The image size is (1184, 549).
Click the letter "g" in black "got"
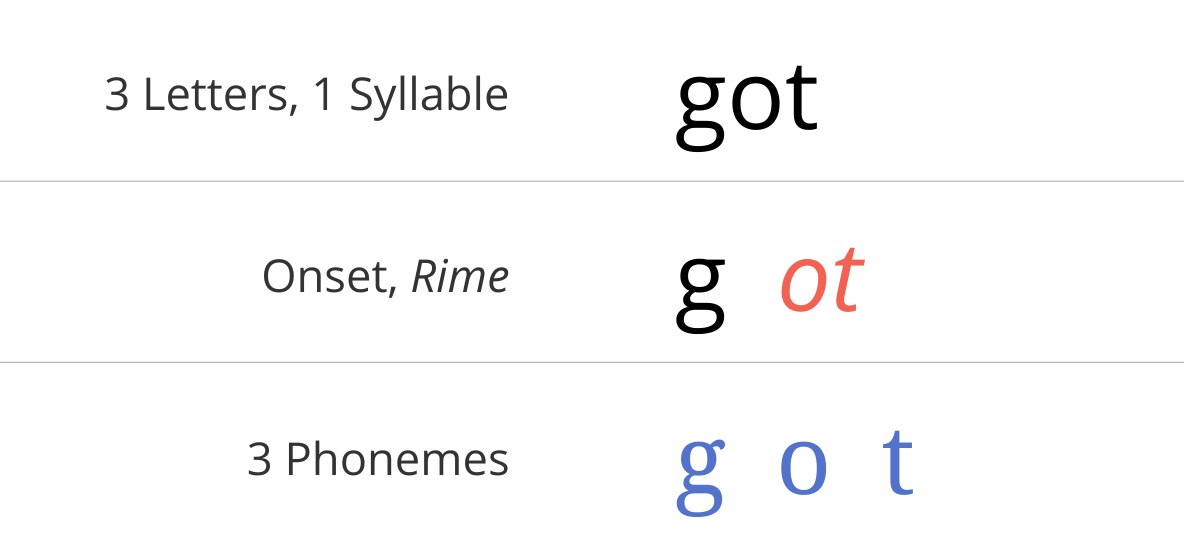[x=701, y=112]
